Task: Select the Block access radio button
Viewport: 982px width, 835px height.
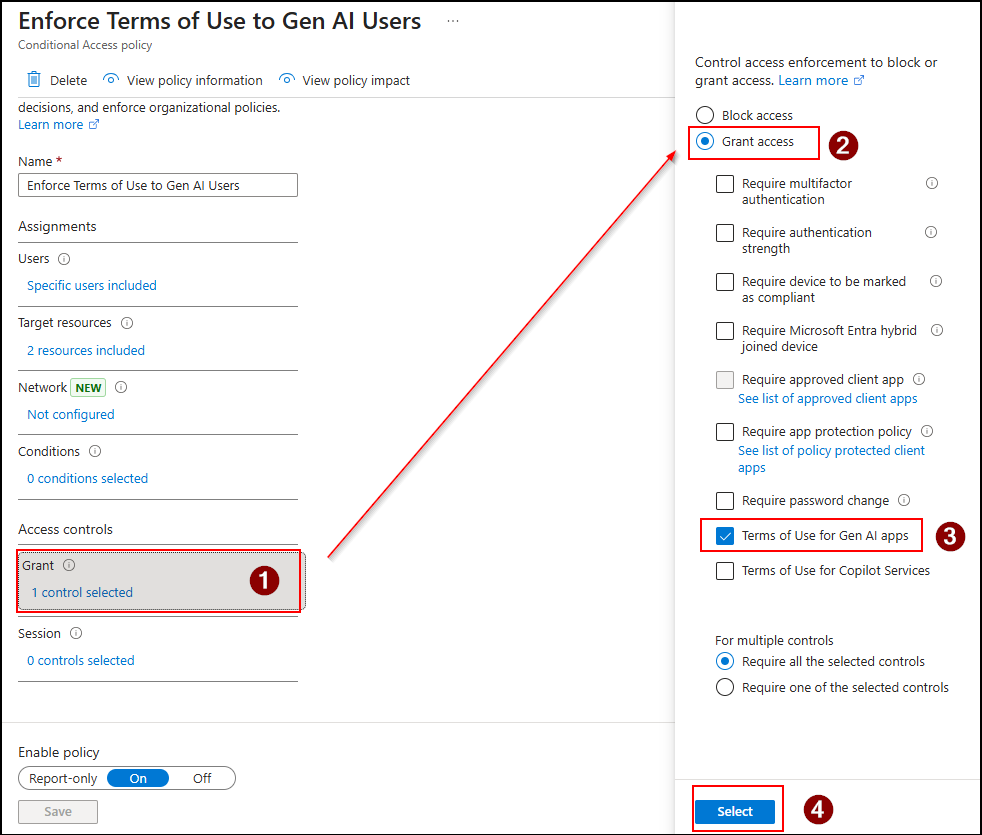Action: (x=705, y=116)
